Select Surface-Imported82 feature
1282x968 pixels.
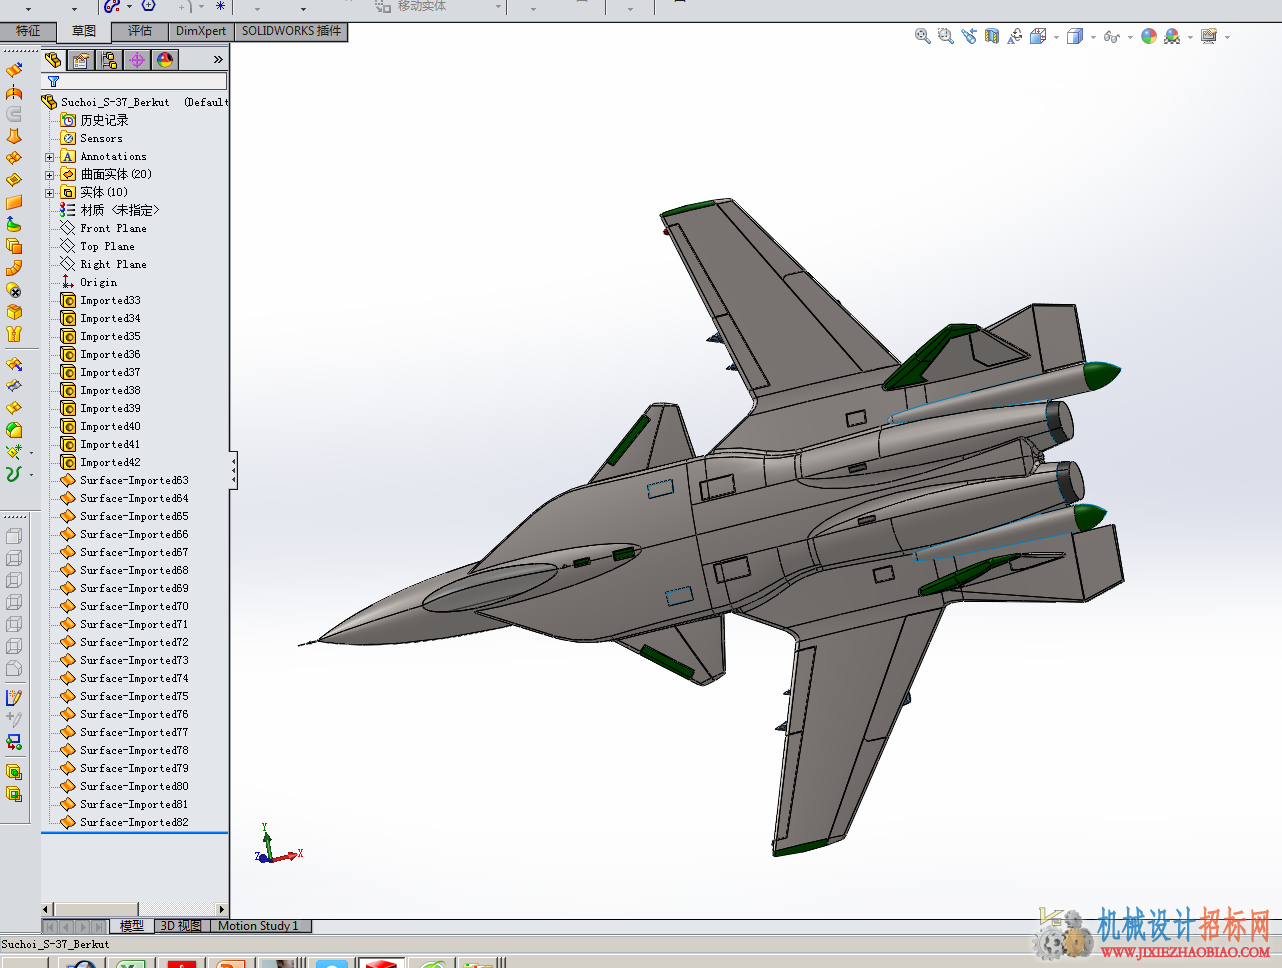click(x=134, y=822)
